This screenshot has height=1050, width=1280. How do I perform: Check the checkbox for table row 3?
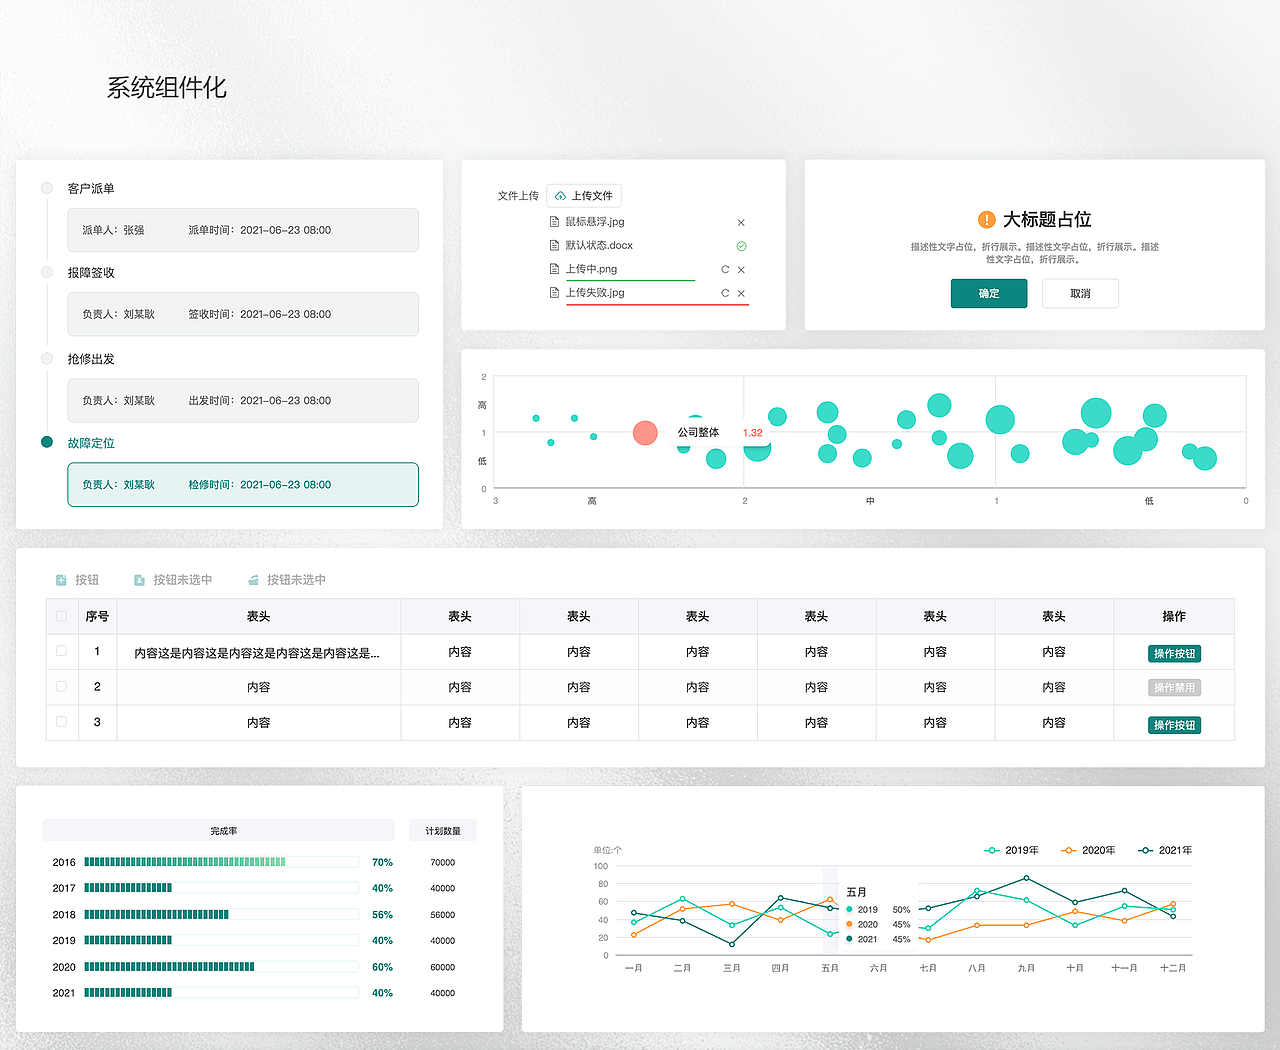click(61, 721)
